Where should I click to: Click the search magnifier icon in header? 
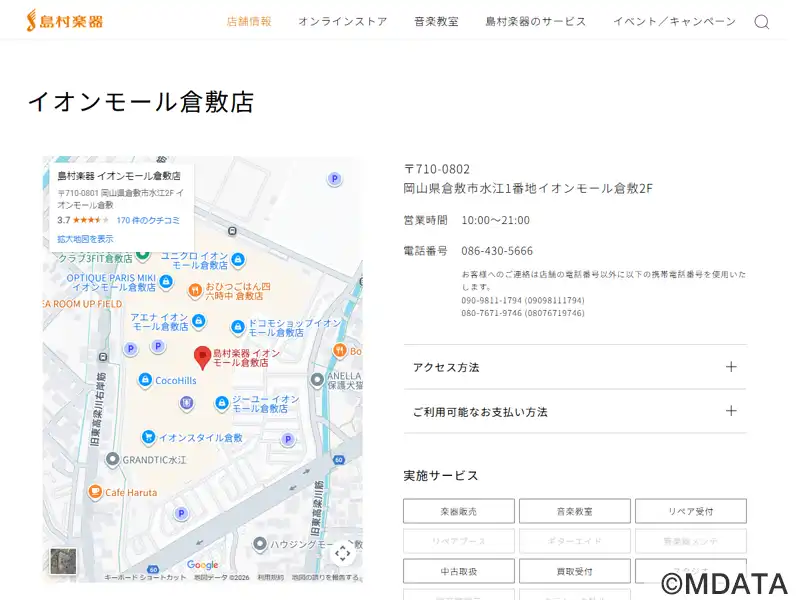[x=761, y=22]
